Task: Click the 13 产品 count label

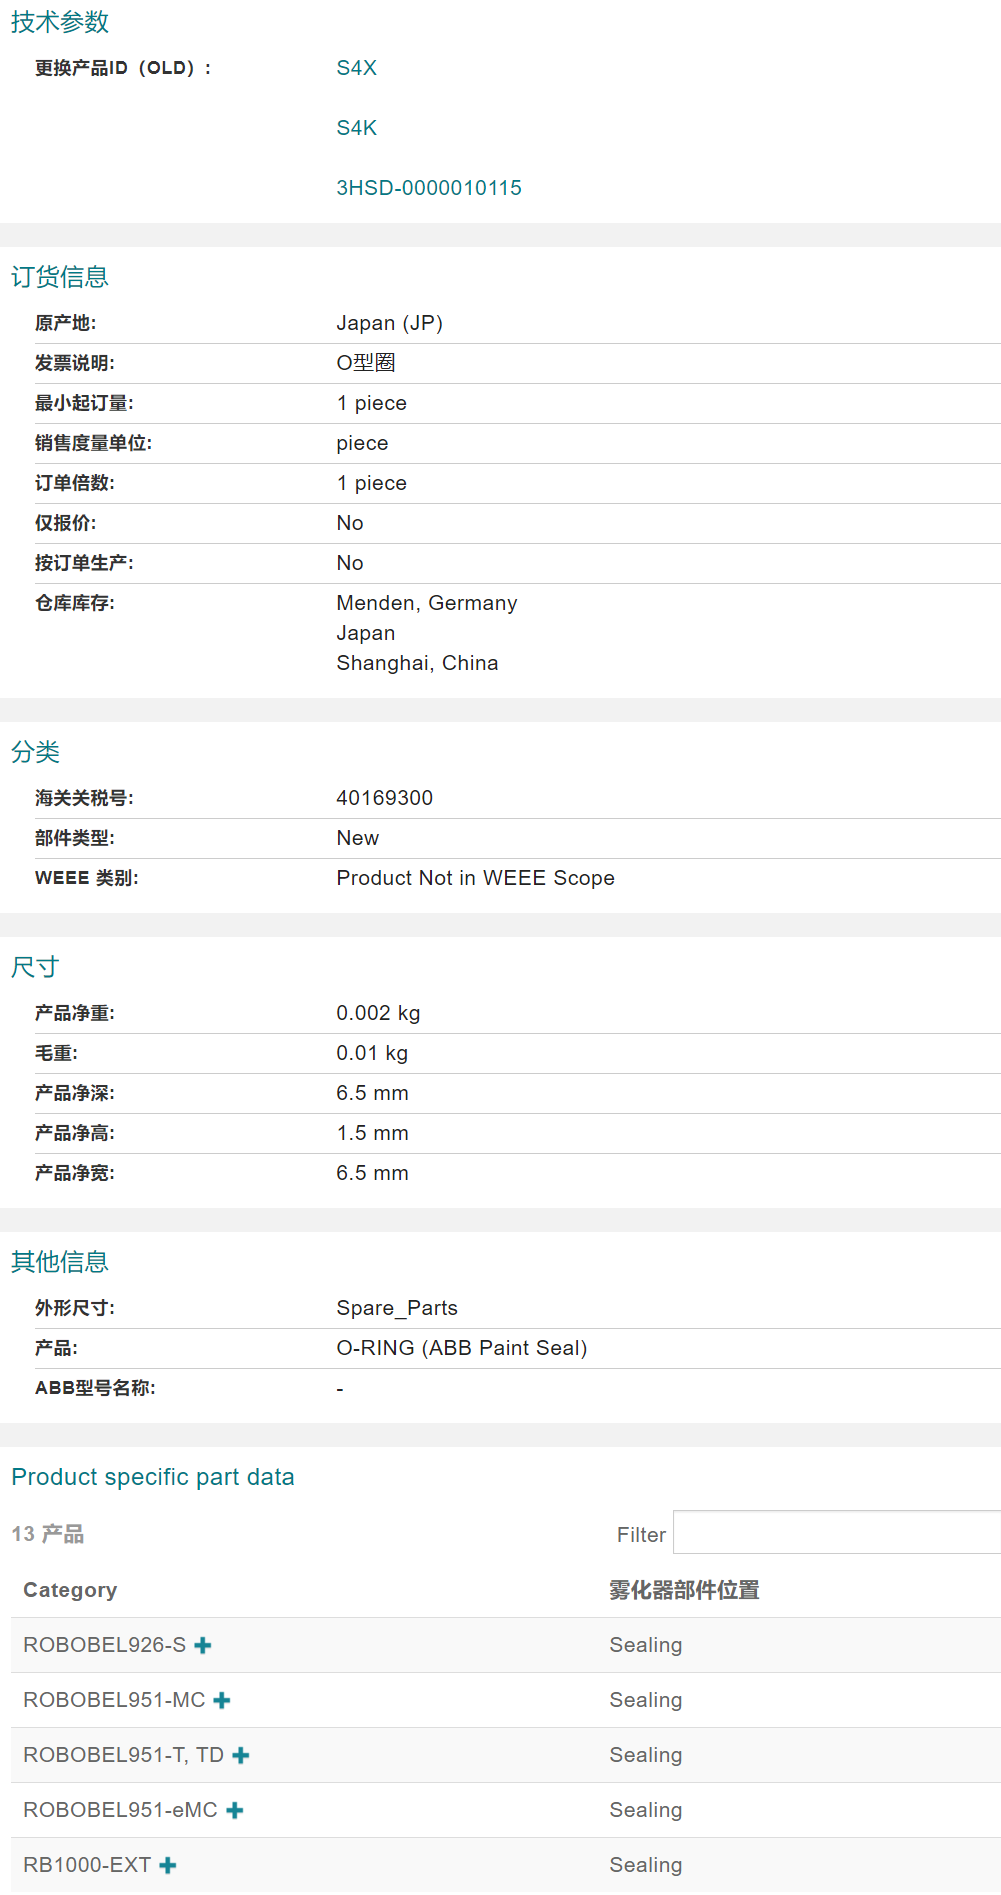Action: click(48, 1534)
